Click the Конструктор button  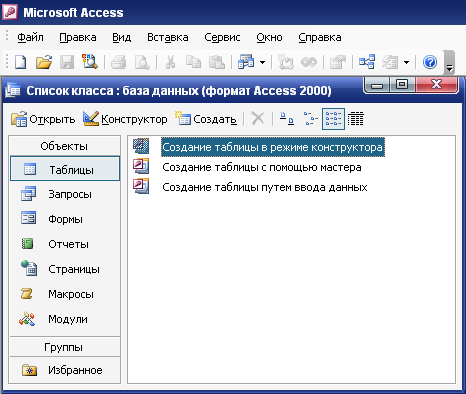(125, 119)
